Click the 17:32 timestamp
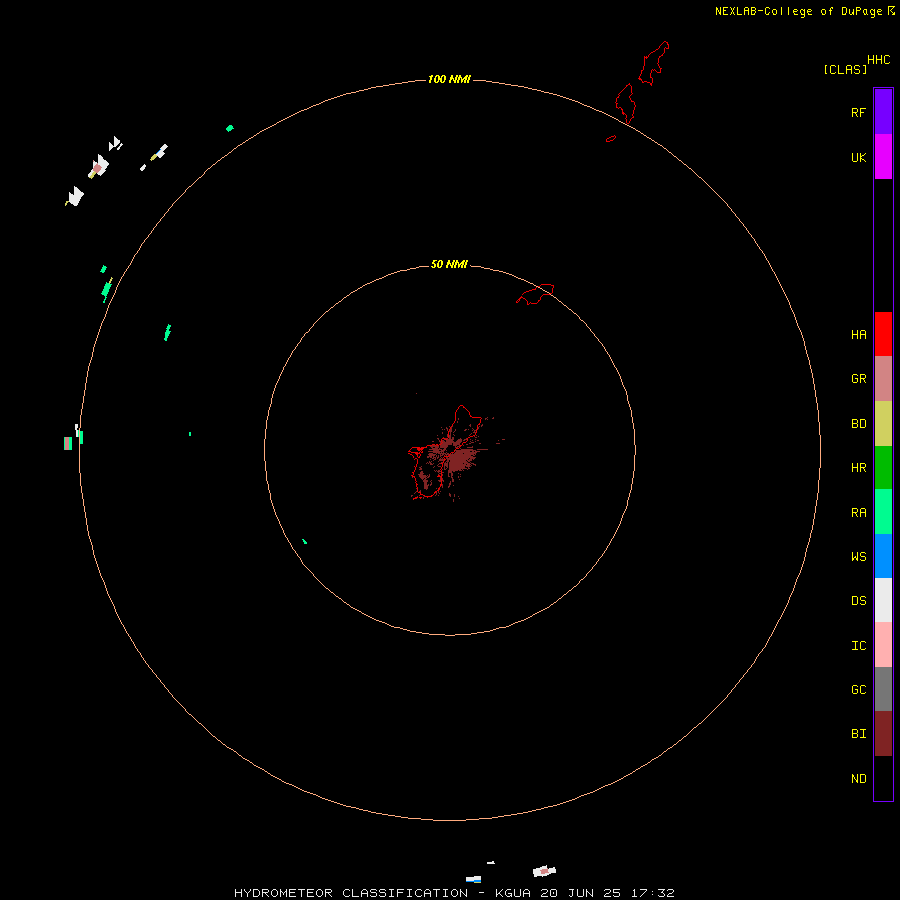 tap(653, 893)
